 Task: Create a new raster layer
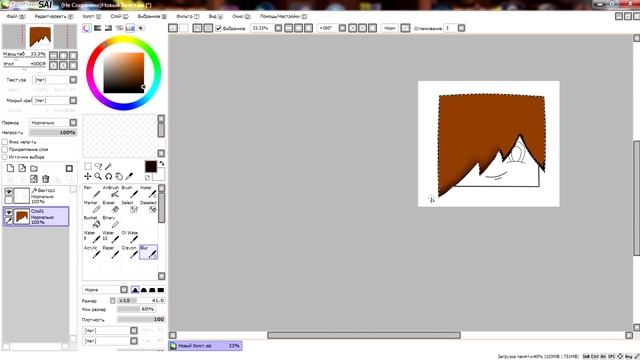(10, 168)
